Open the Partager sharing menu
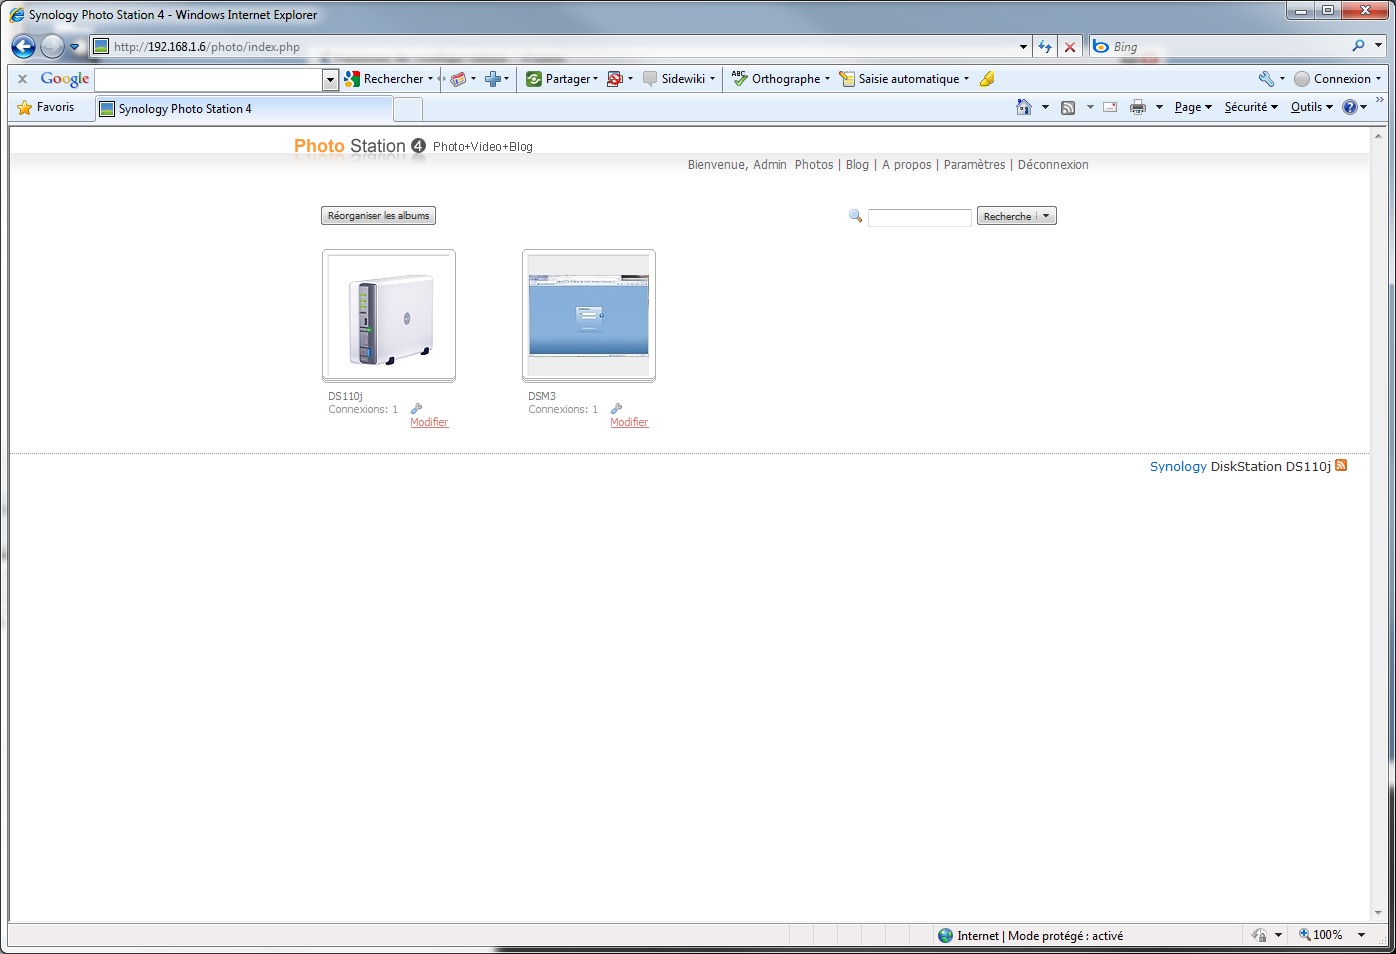 (x=562, y=79)
